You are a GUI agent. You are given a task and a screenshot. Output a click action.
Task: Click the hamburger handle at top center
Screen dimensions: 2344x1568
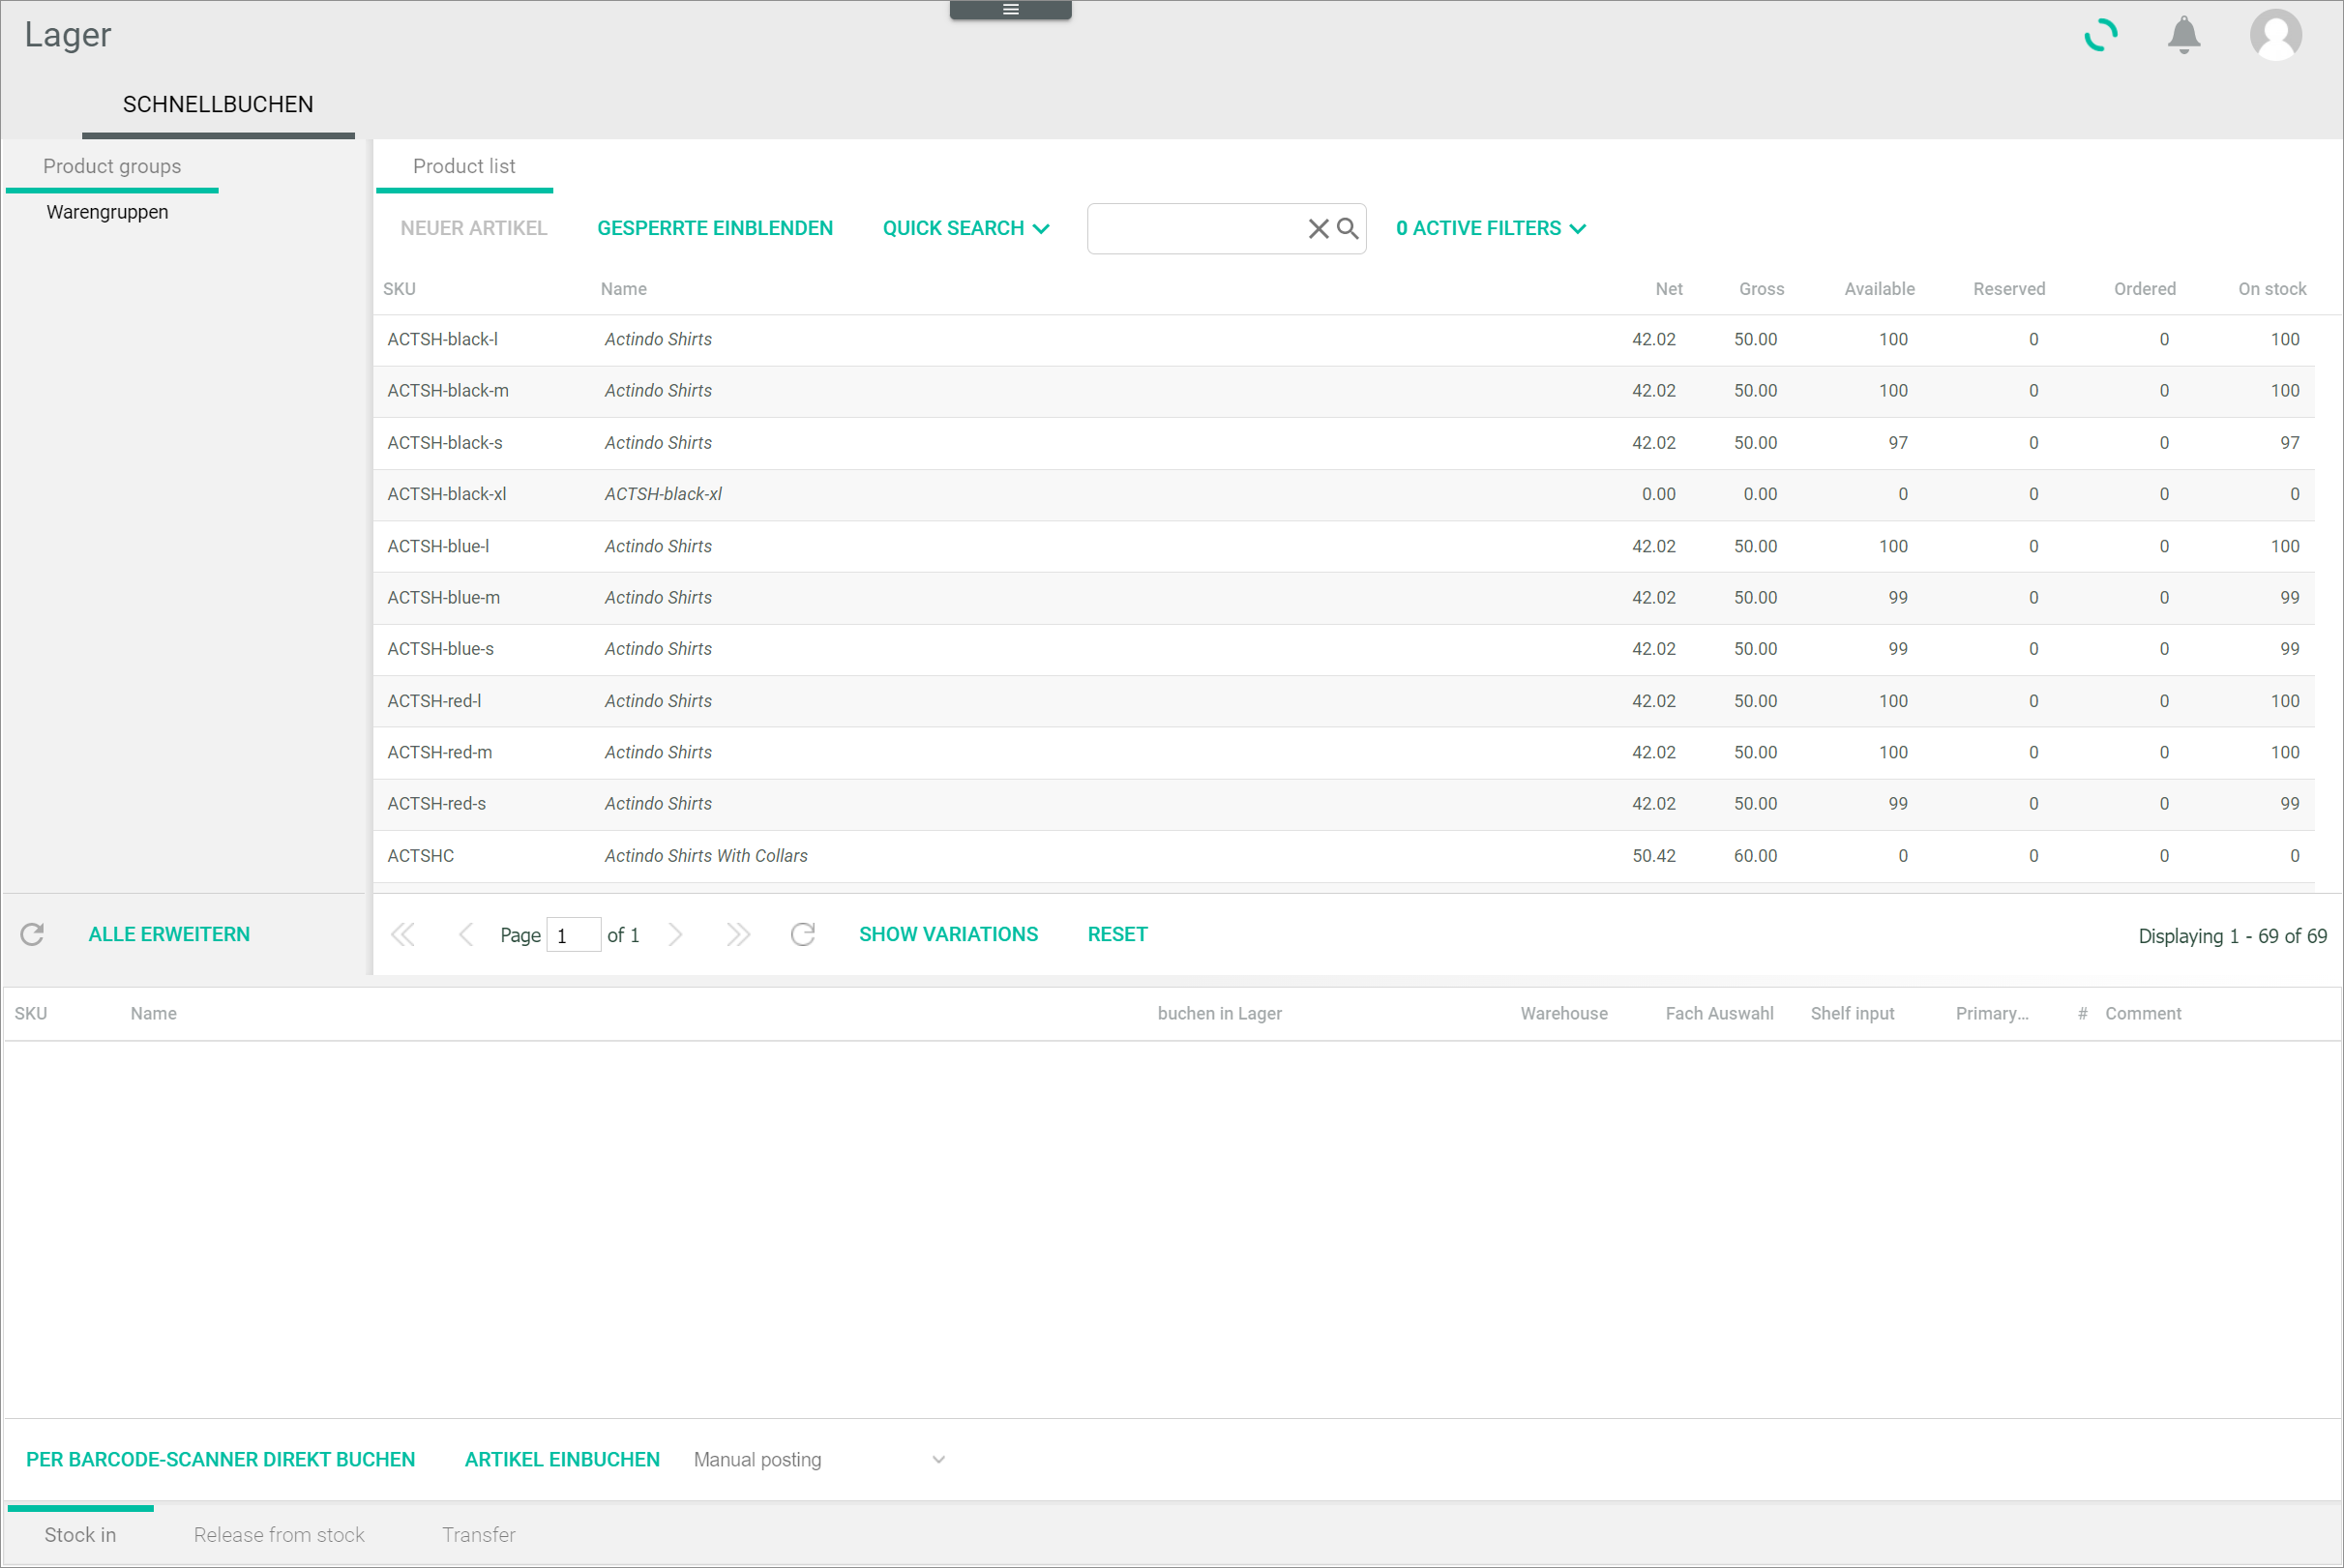(x=1010, y=9)
